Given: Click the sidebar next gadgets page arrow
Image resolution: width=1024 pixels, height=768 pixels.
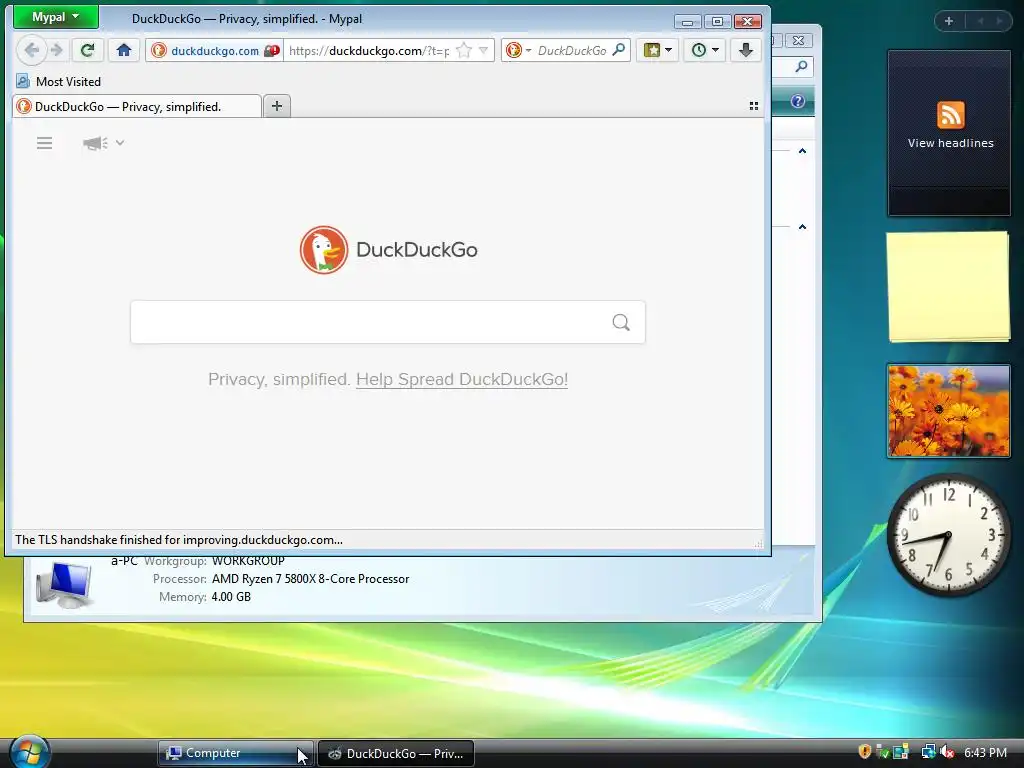Looking at the screenshot, I should pos(999,21).
